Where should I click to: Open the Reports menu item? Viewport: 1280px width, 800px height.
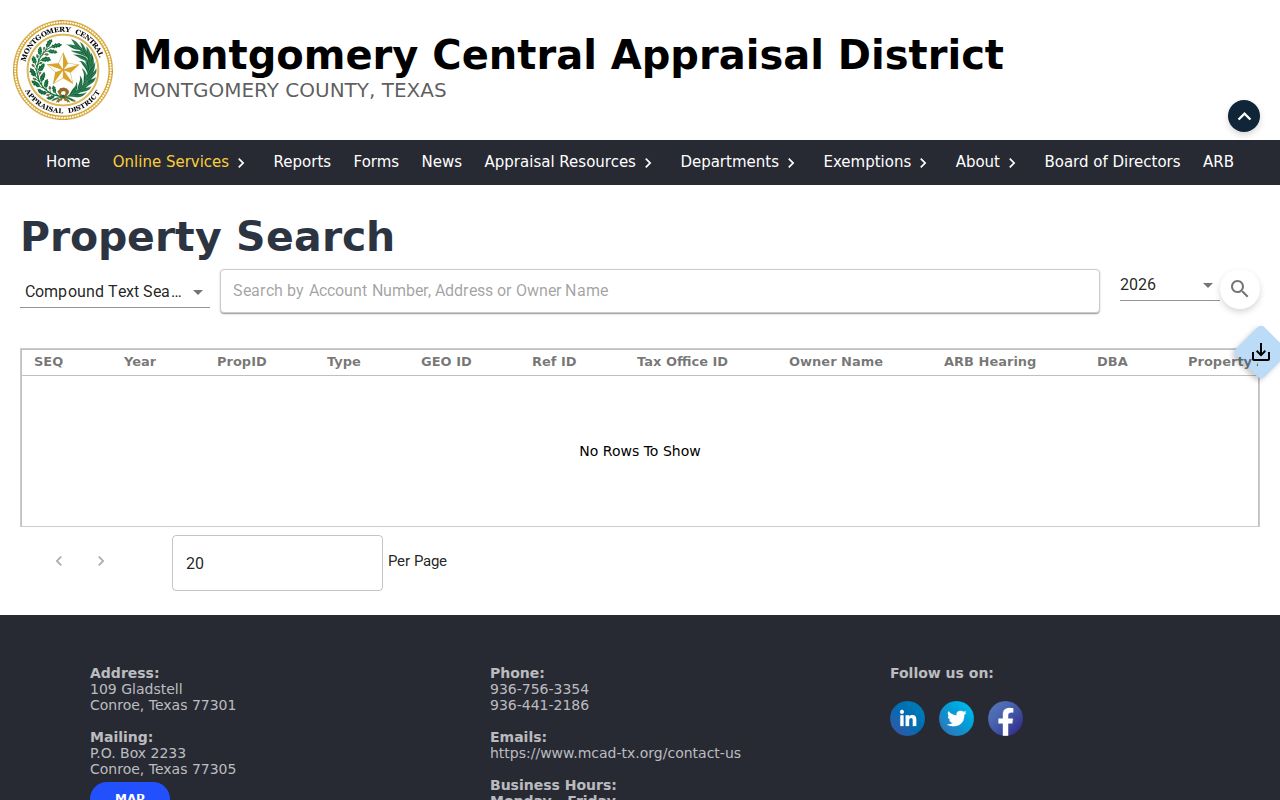click(302, 161)
